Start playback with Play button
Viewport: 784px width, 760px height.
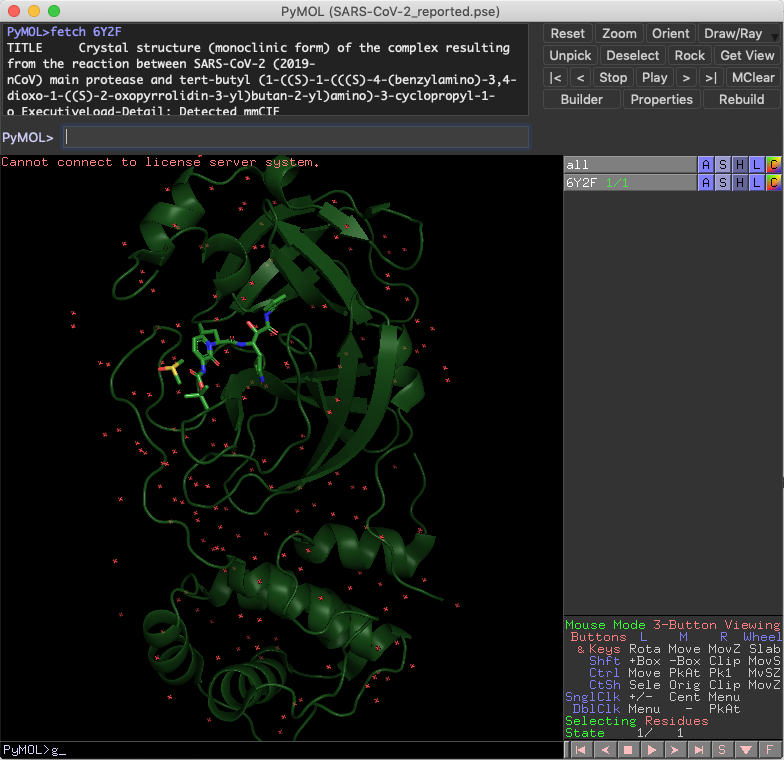[x=654, y=78]
